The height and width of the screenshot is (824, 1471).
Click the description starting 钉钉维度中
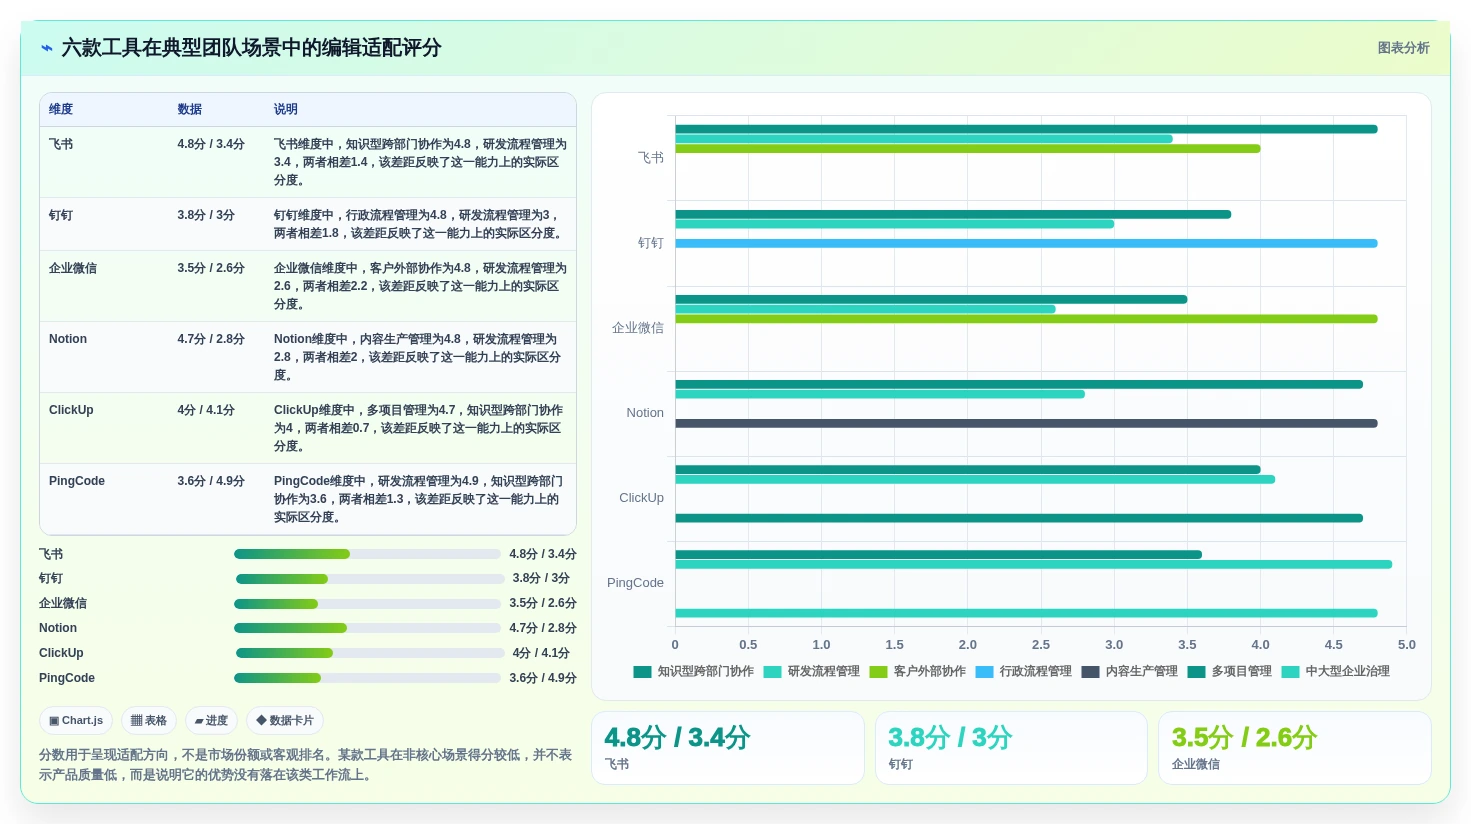click(420, 224)
